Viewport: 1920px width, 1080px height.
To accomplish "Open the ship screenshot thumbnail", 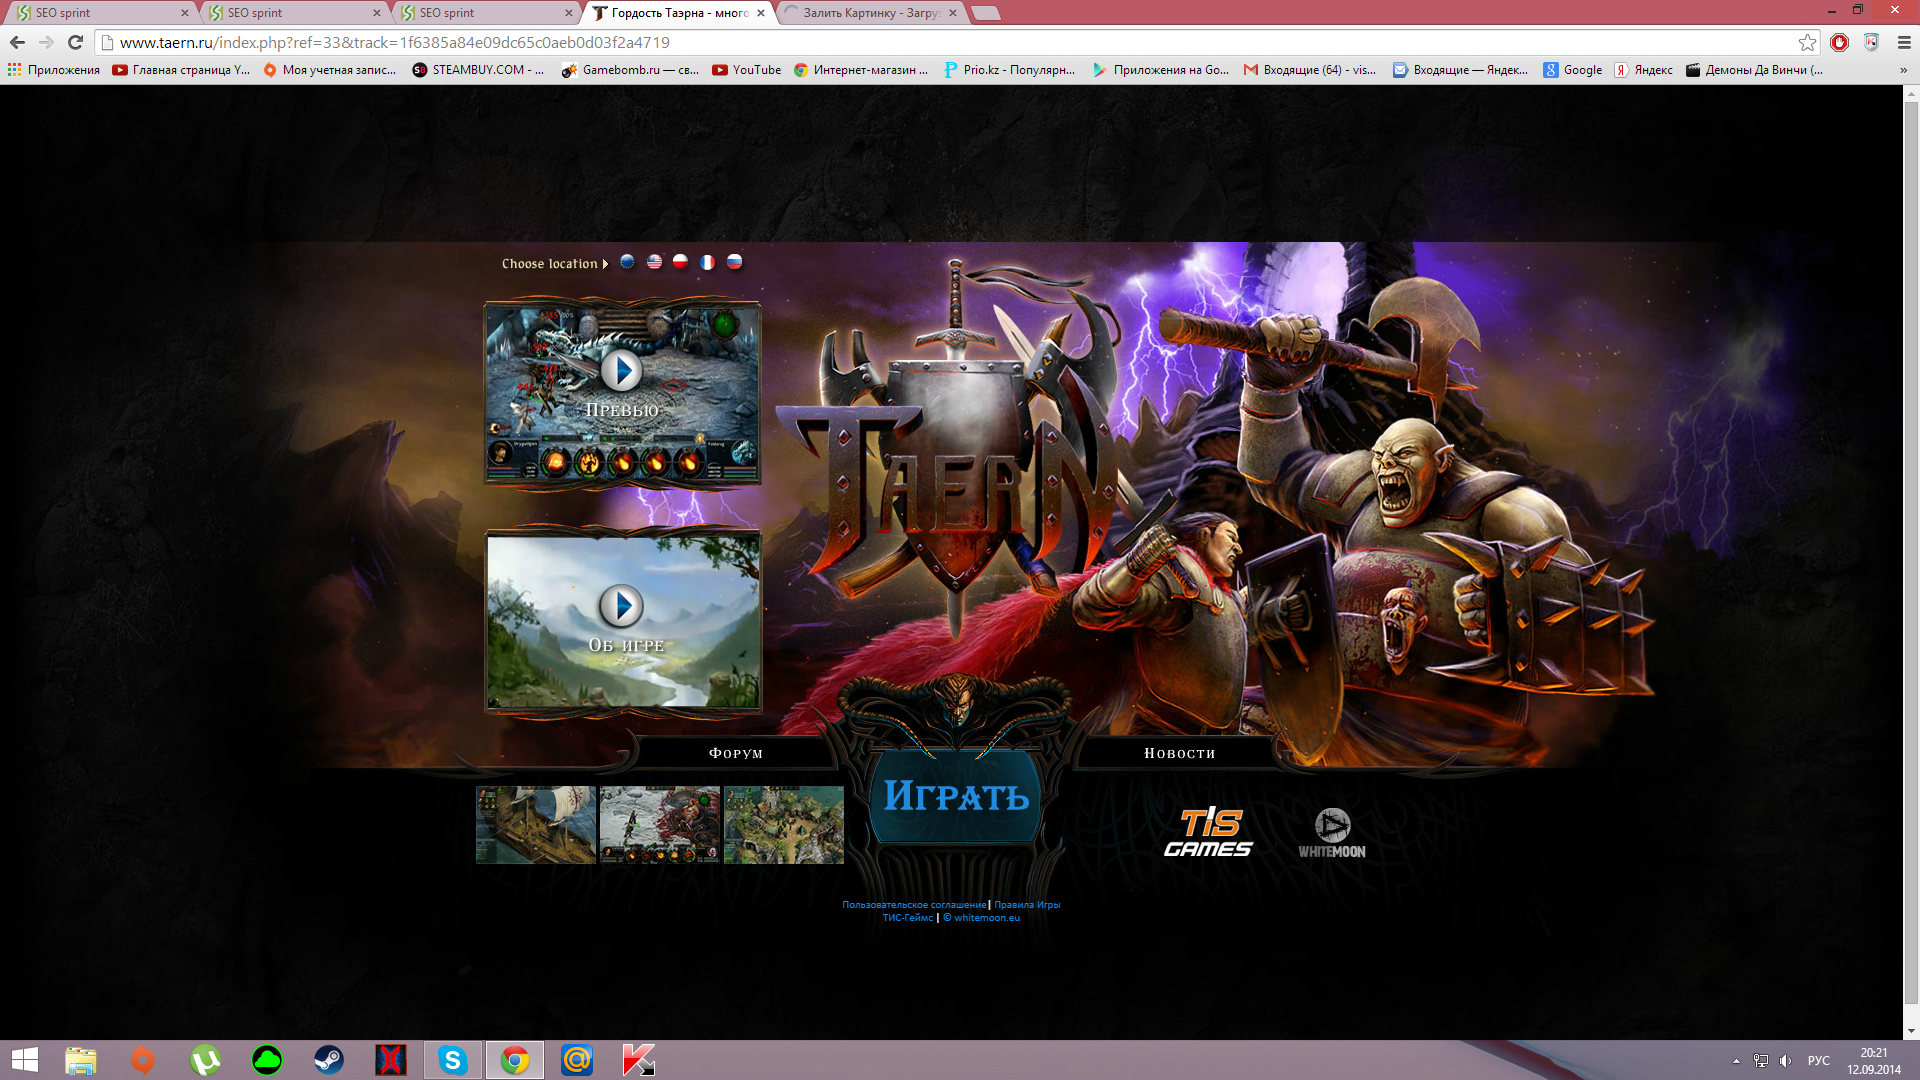I will [x=536, y=825].
